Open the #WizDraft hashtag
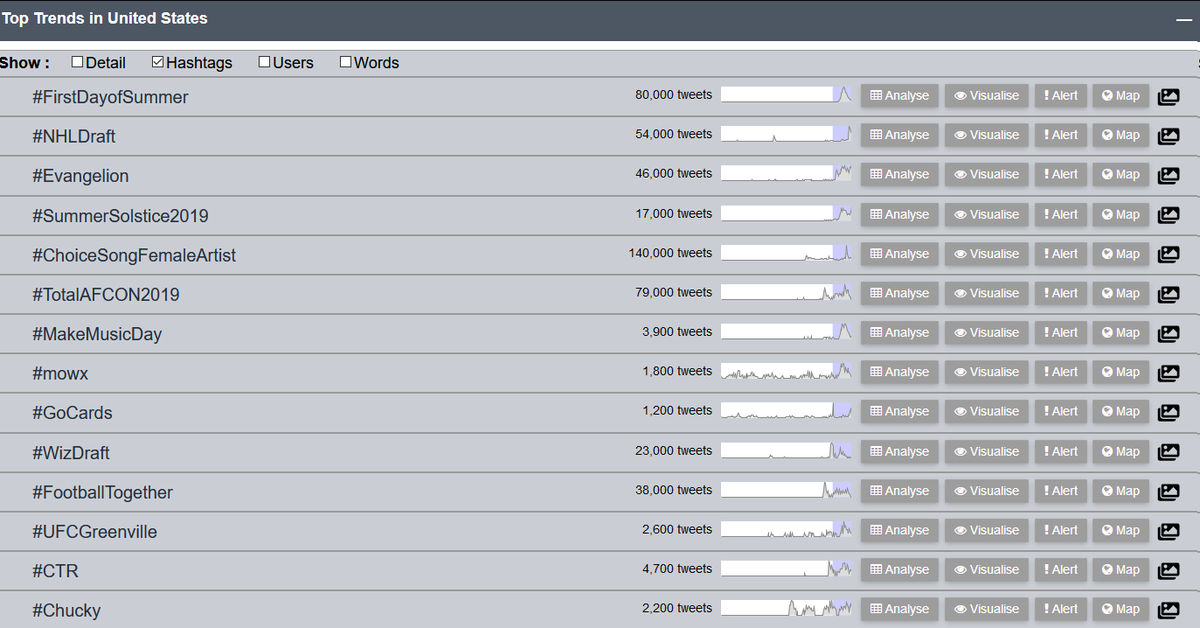 (71, 453)
